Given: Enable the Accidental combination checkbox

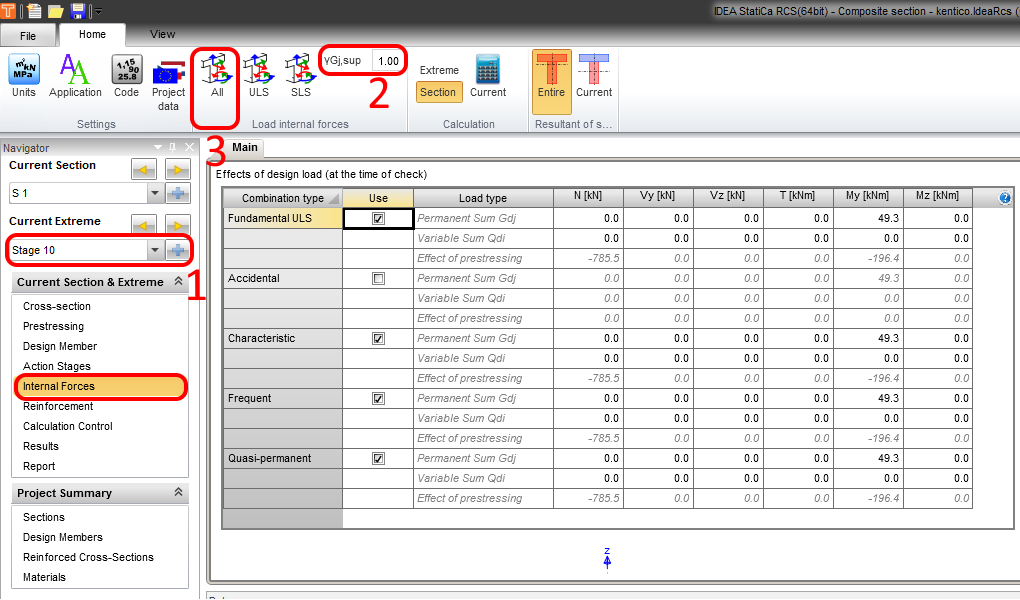Looking at the screenshot, I should (378, 278).
